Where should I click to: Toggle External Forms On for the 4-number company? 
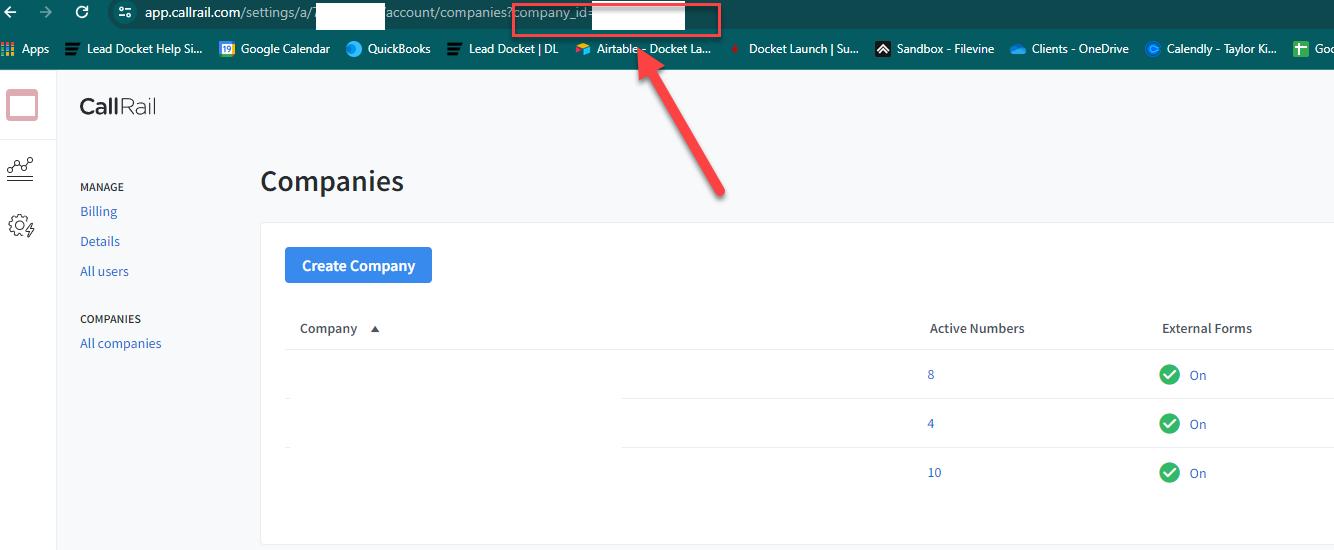click(1183, 424)
